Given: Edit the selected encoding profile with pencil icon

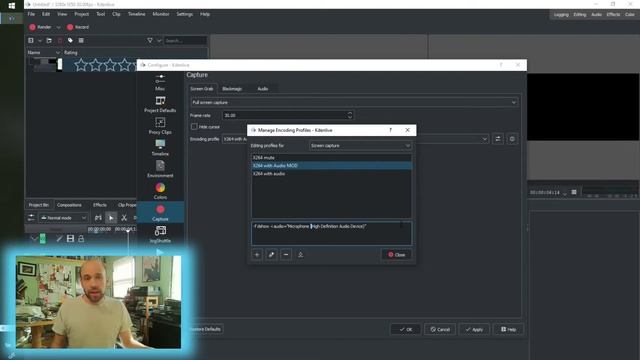Looking at the screenshot, I should 271,255.
